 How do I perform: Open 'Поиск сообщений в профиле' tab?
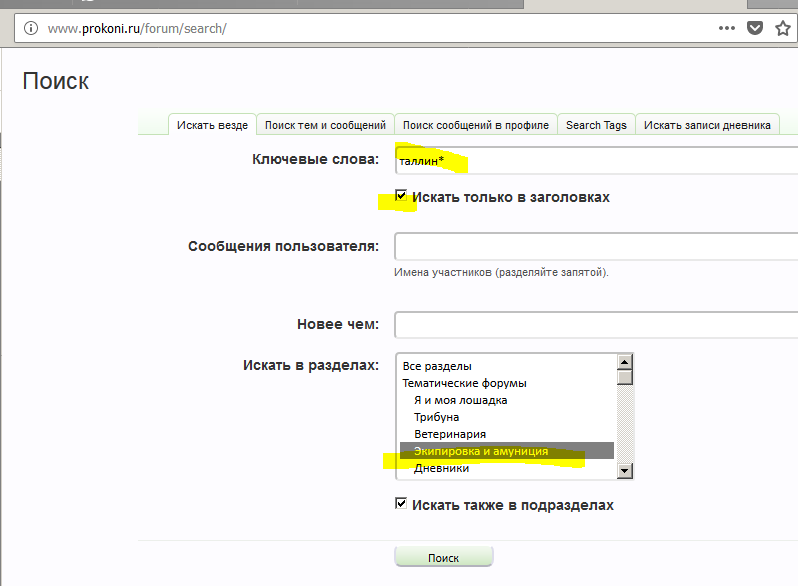tap(476, 125)
